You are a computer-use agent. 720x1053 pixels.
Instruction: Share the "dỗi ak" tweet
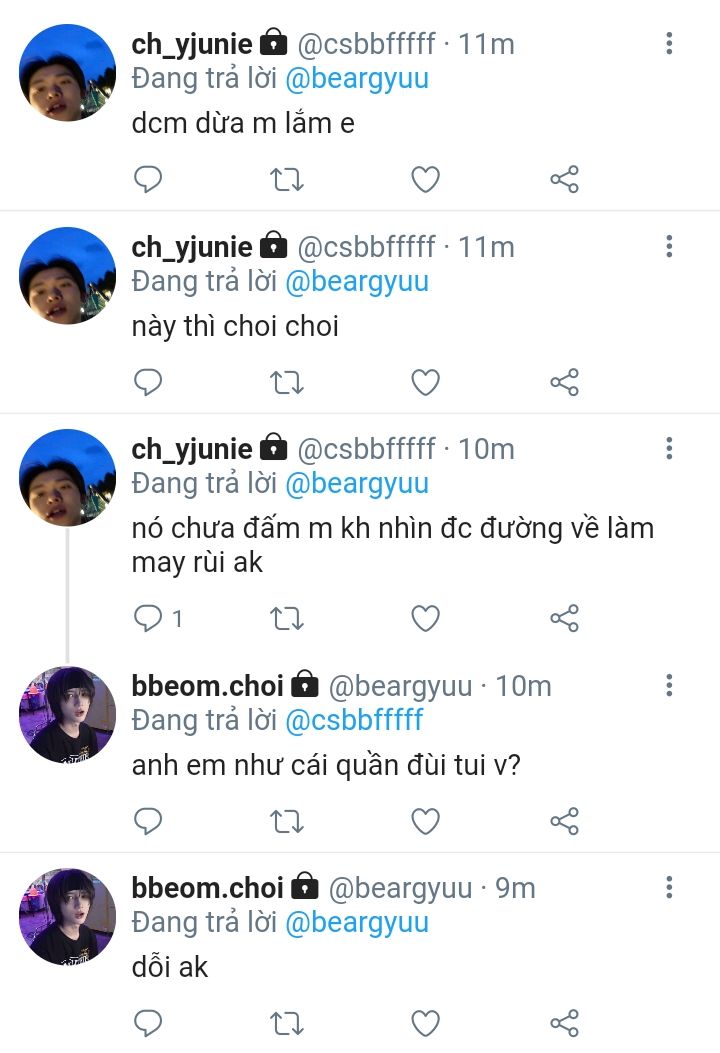(564, 1023)
